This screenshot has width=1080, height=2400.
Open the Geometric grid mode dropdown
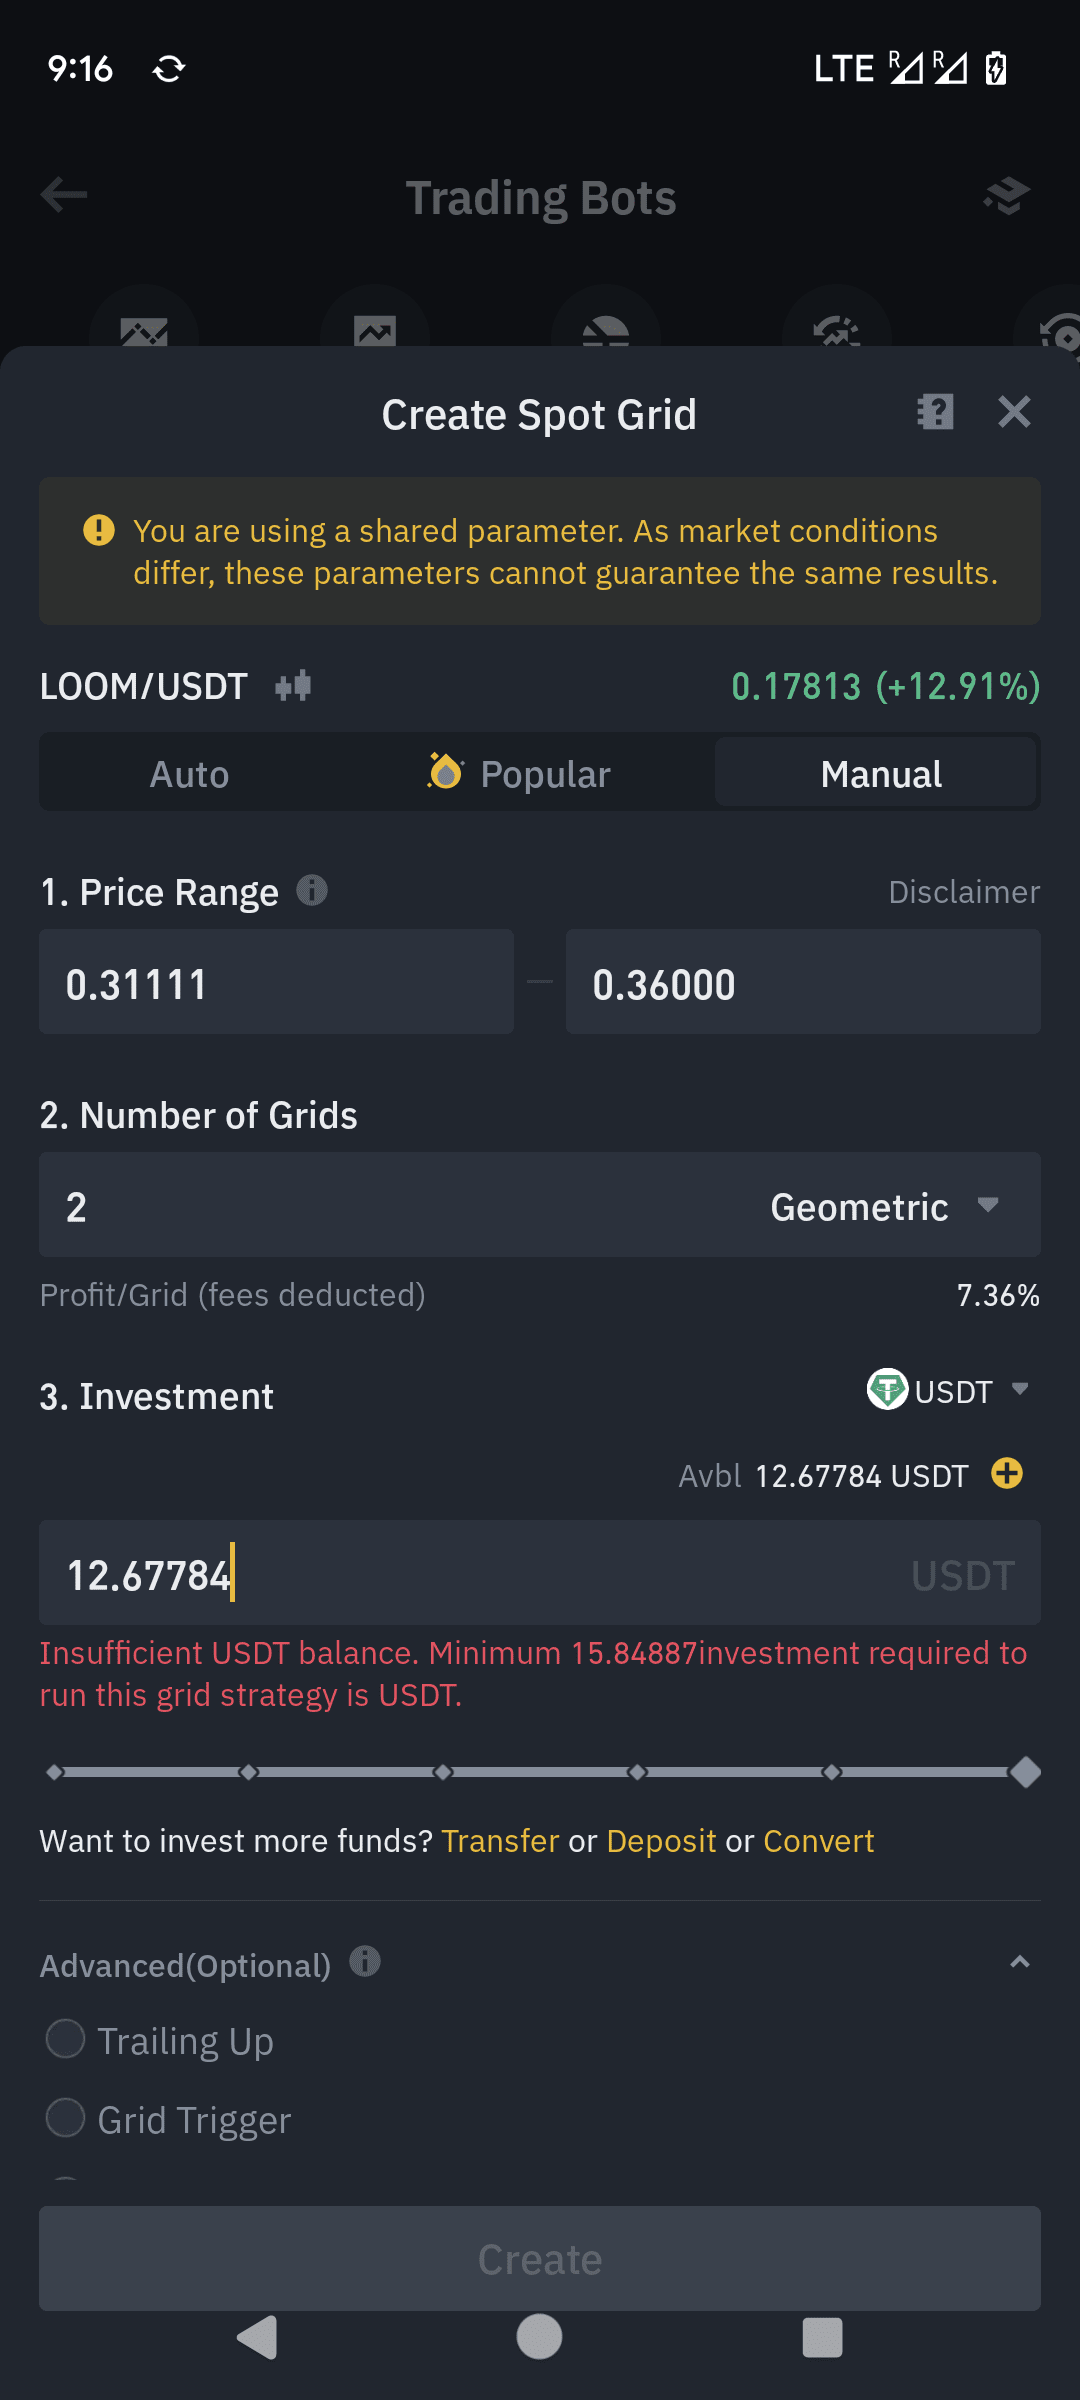coord(885,1207)
